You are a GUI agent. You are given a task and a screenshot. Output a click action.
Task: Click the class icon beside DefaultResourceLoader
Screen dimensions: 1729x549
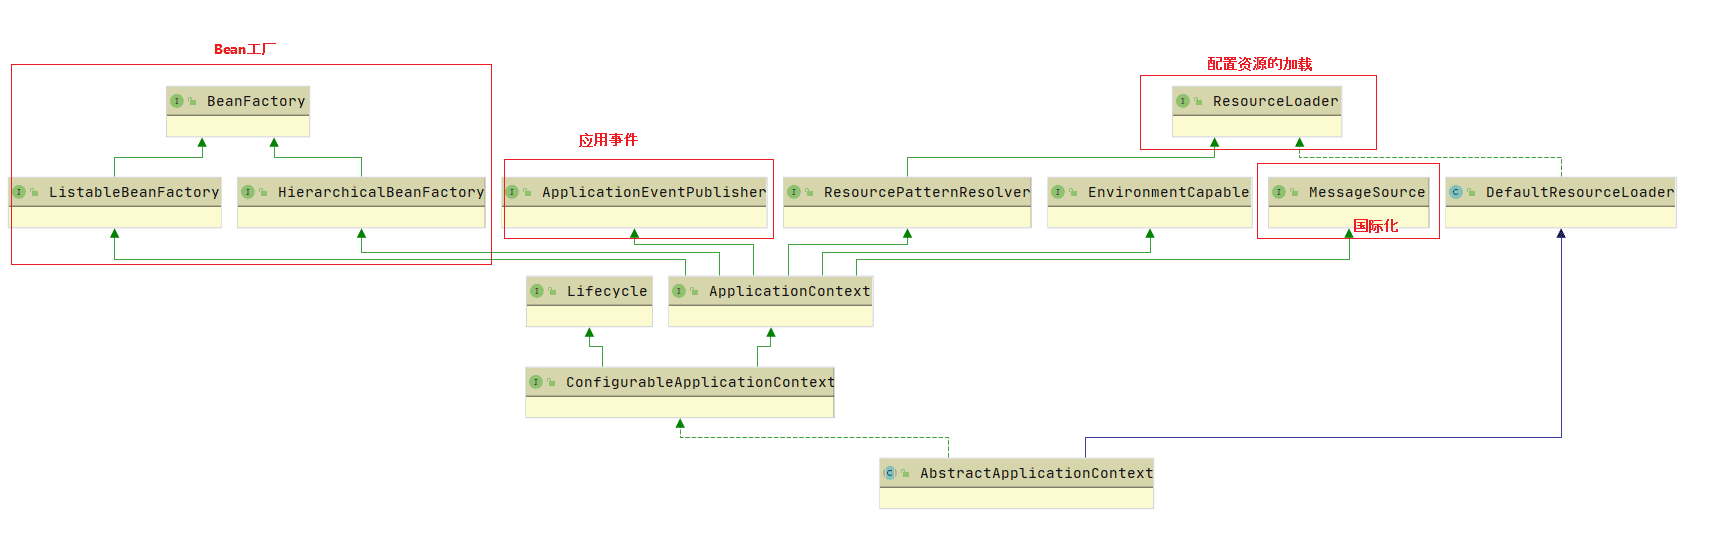(1456, 192)
